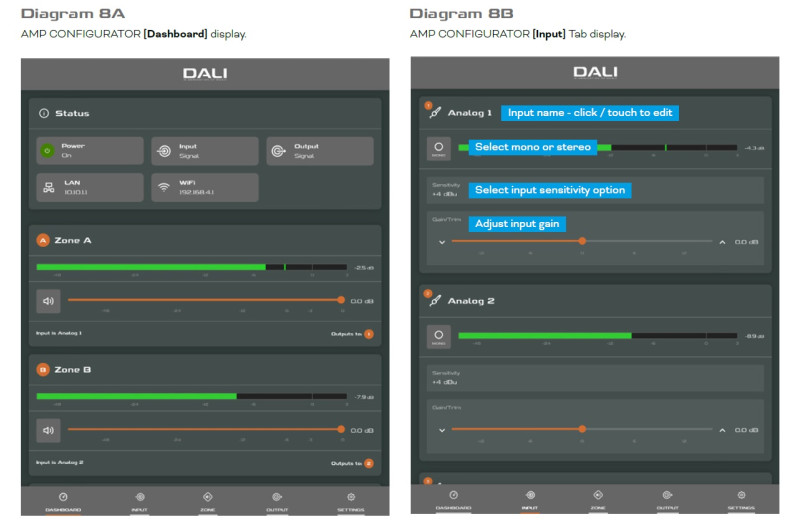Open the Input Signal status tile
This screenshot has height=522, width=805.
pyautogui.click(x=205, y=151)
